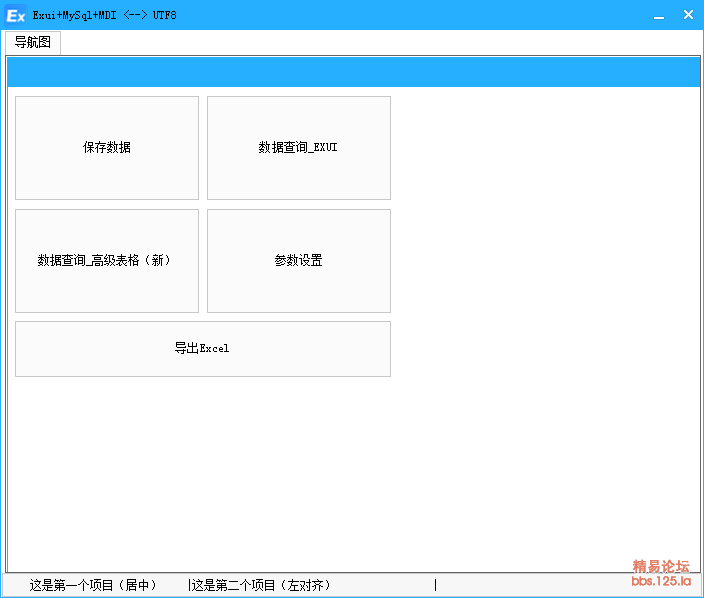Click empty tab strip area right of 导航图
The width and height of the screenshot is (704, 598).
380,42
